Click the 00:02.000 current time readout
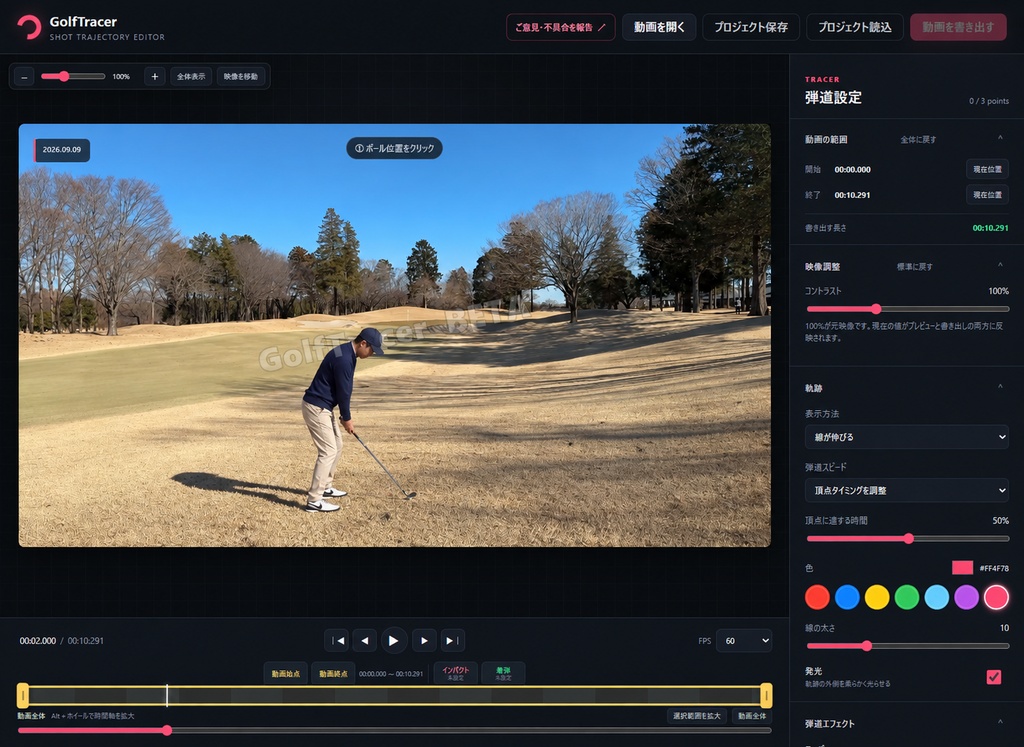 coord(38,641)
